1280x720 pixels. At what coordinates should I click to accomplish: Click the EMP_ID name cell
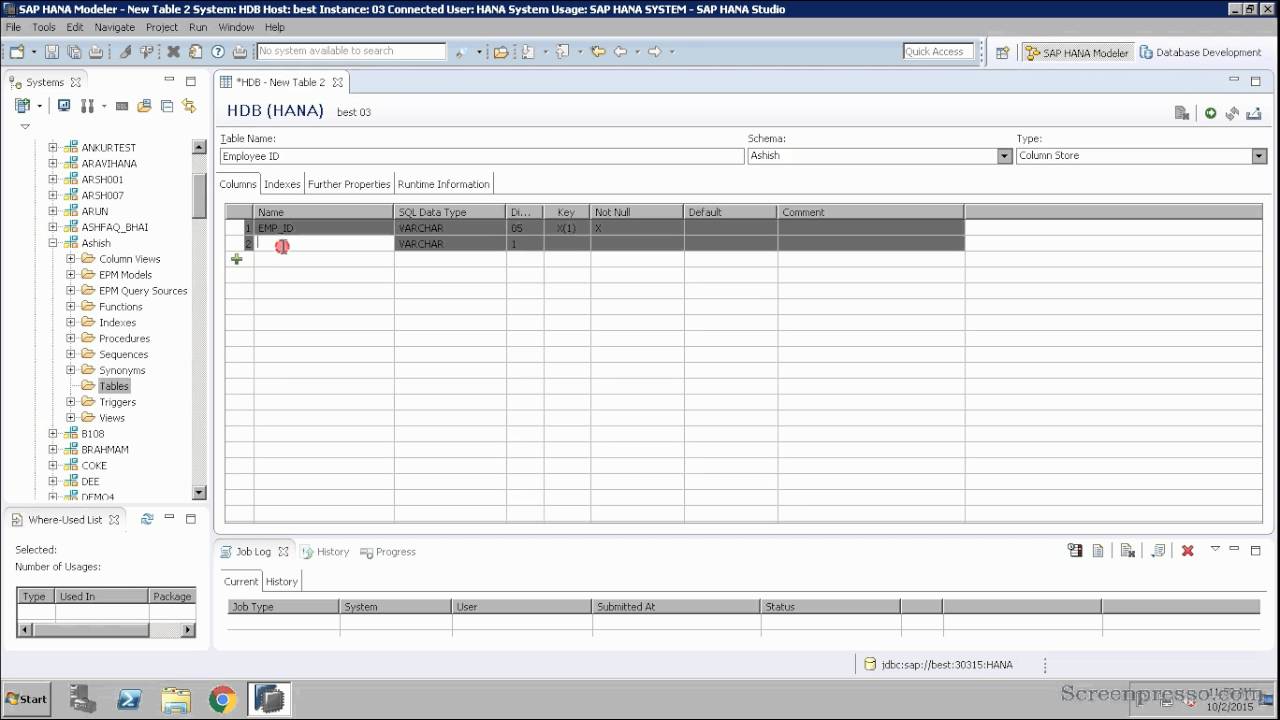pyautogui.click(x=324, y=228)
